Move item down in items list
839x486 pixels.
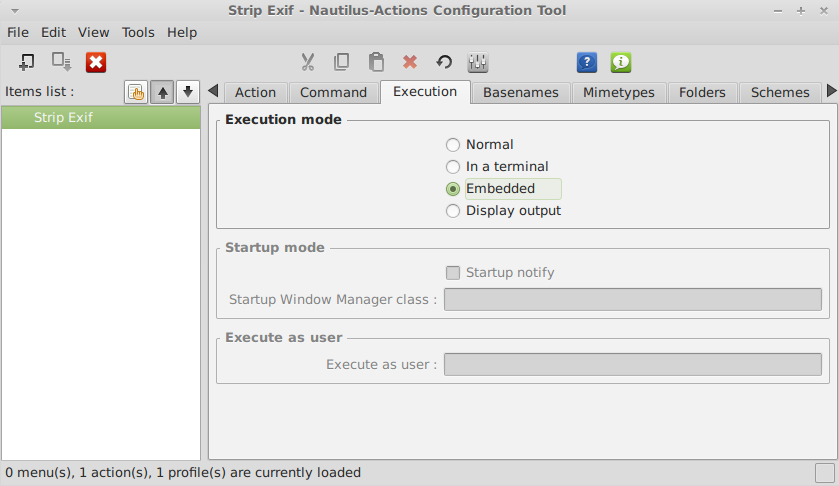pos(188,92)
